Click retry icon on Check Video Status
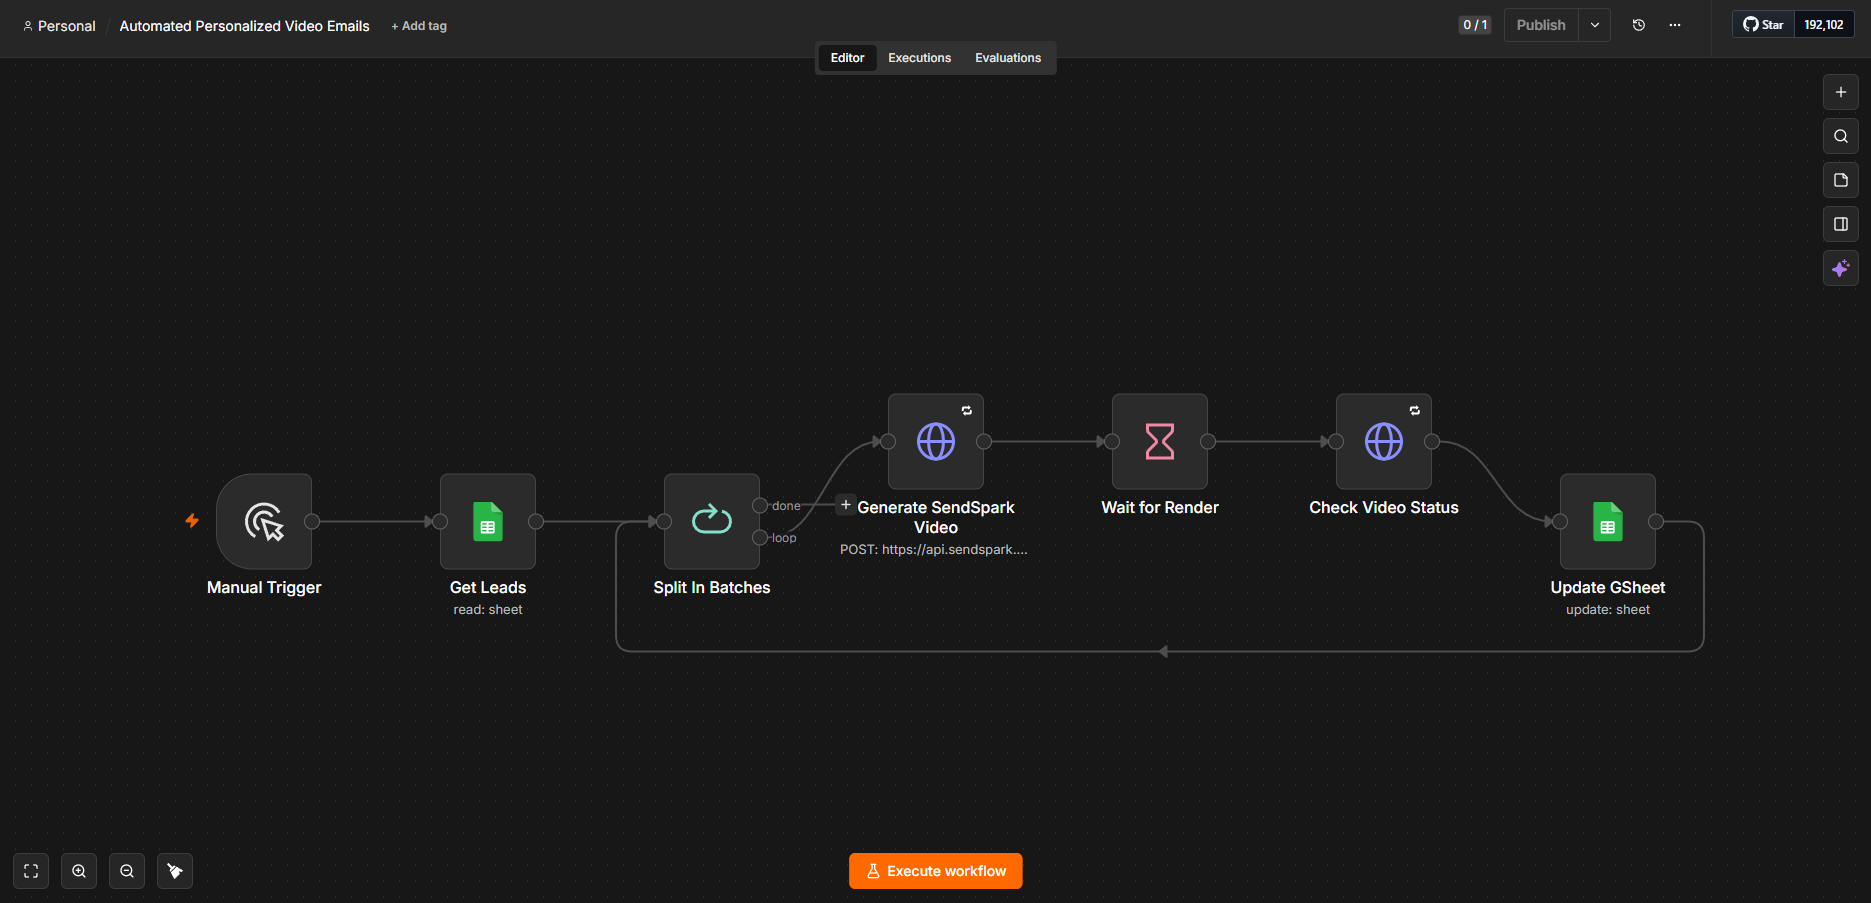 tap(1415, 410)
